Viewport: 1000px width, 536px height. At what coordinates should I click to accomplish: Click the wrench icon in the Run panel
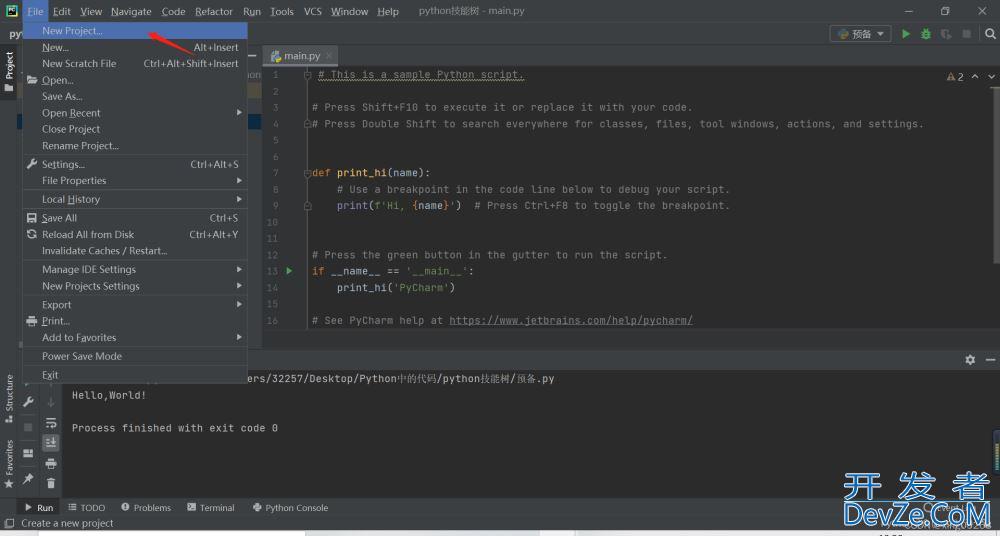pos(28,402)
